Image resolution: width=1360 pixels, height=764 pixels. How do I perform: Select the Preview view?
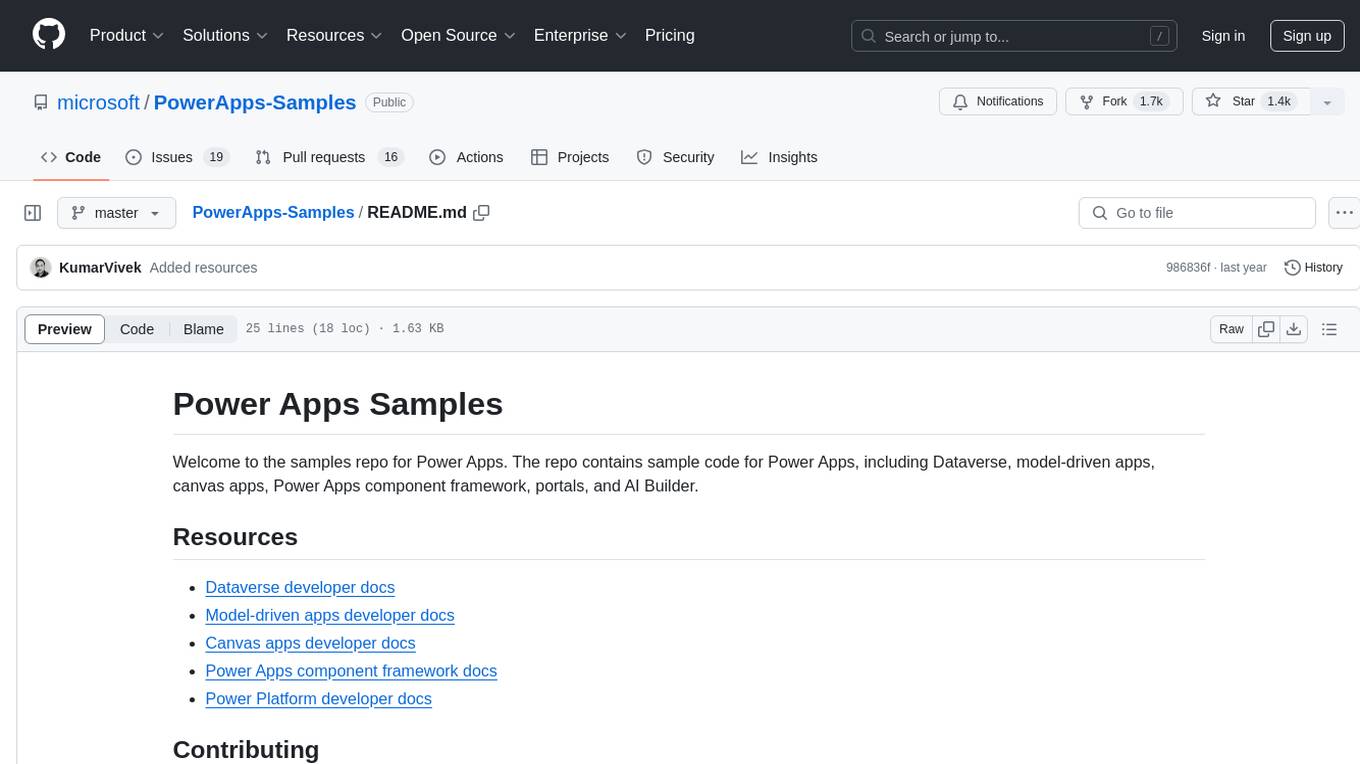pos(65,329)
